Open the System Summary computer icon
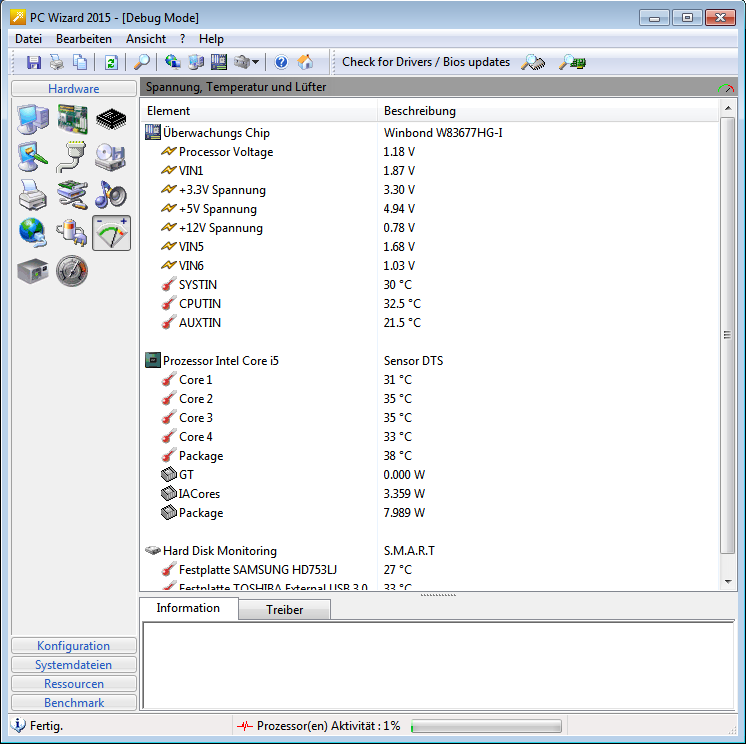This screenshot has width=748, height=744. click(33, 119)
